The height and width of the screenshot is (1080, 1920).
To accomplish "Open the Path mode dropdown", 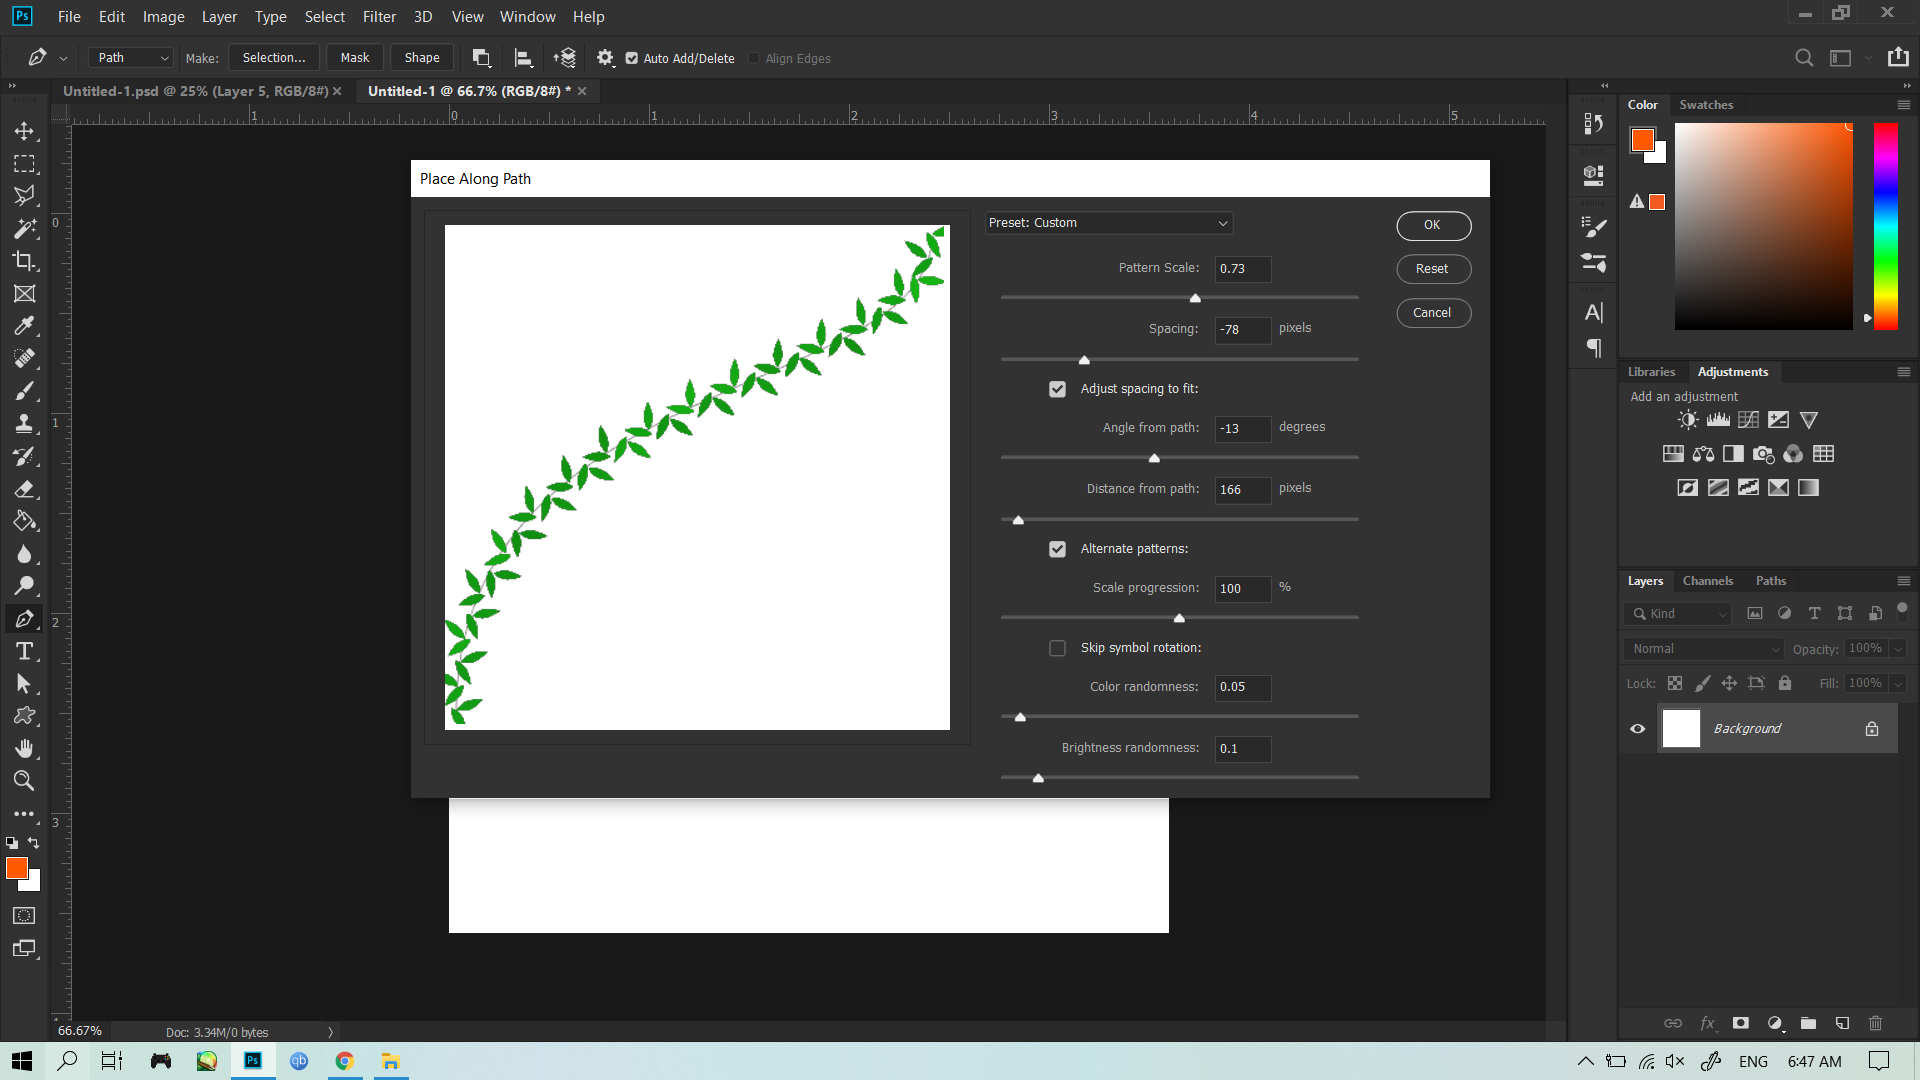I will pyautogui.click(x=129, y=57).
